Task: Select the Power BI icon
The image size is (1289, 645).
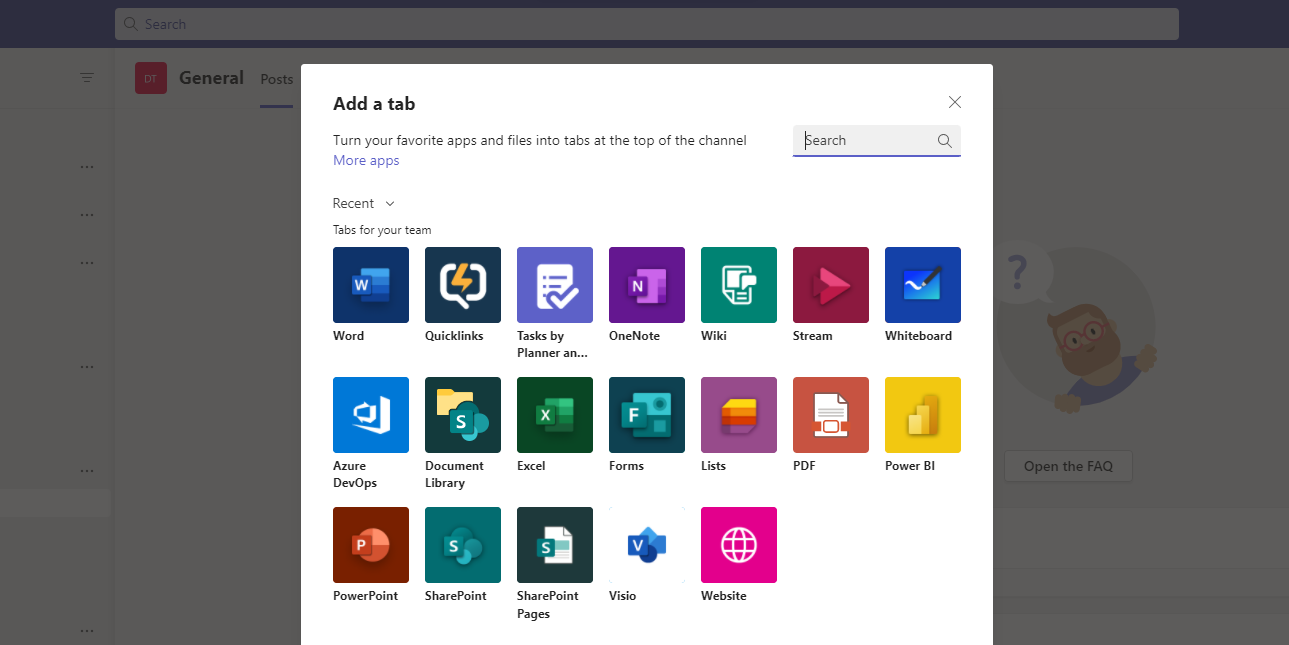Action: [923, 415]
